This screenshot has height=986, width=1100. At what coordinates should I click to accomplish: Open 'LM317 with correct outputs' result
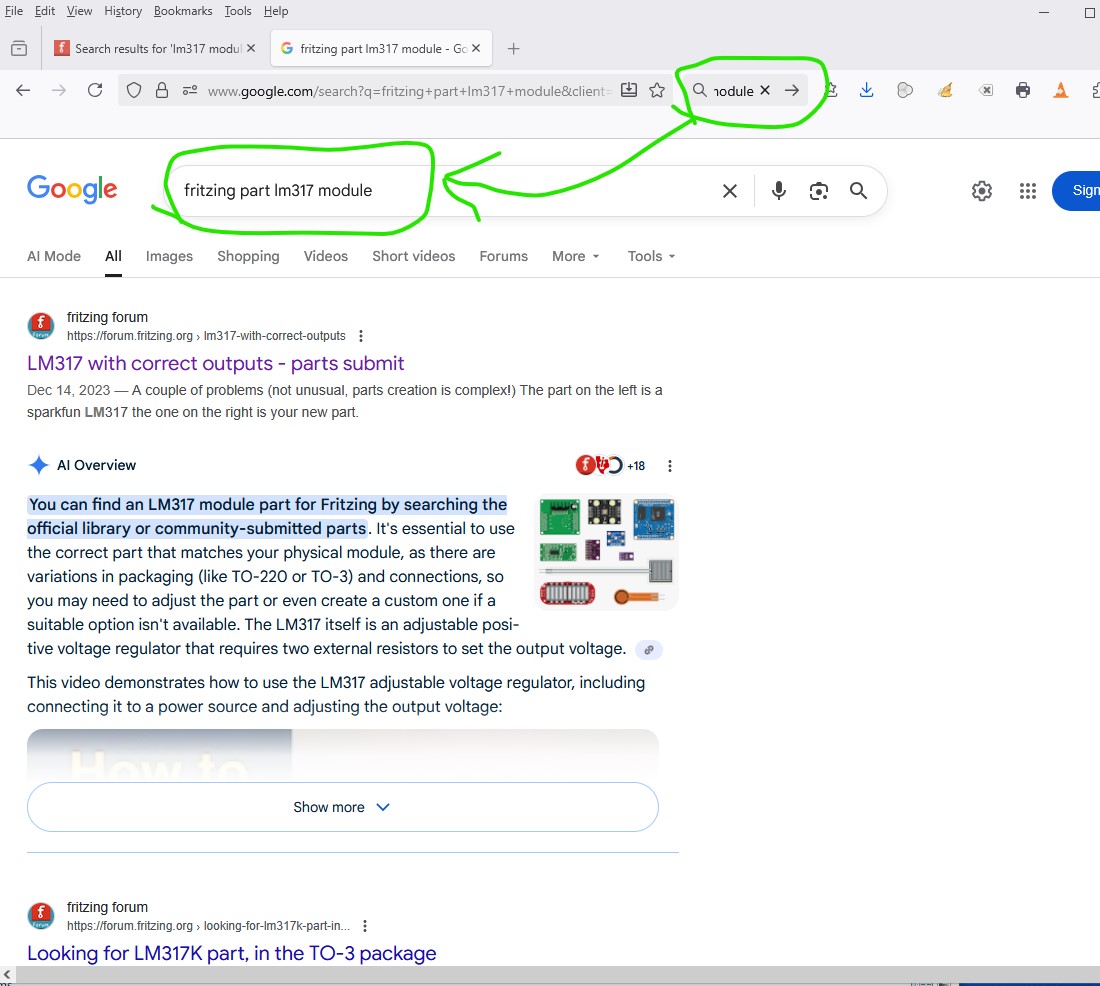tap(216, 363)
